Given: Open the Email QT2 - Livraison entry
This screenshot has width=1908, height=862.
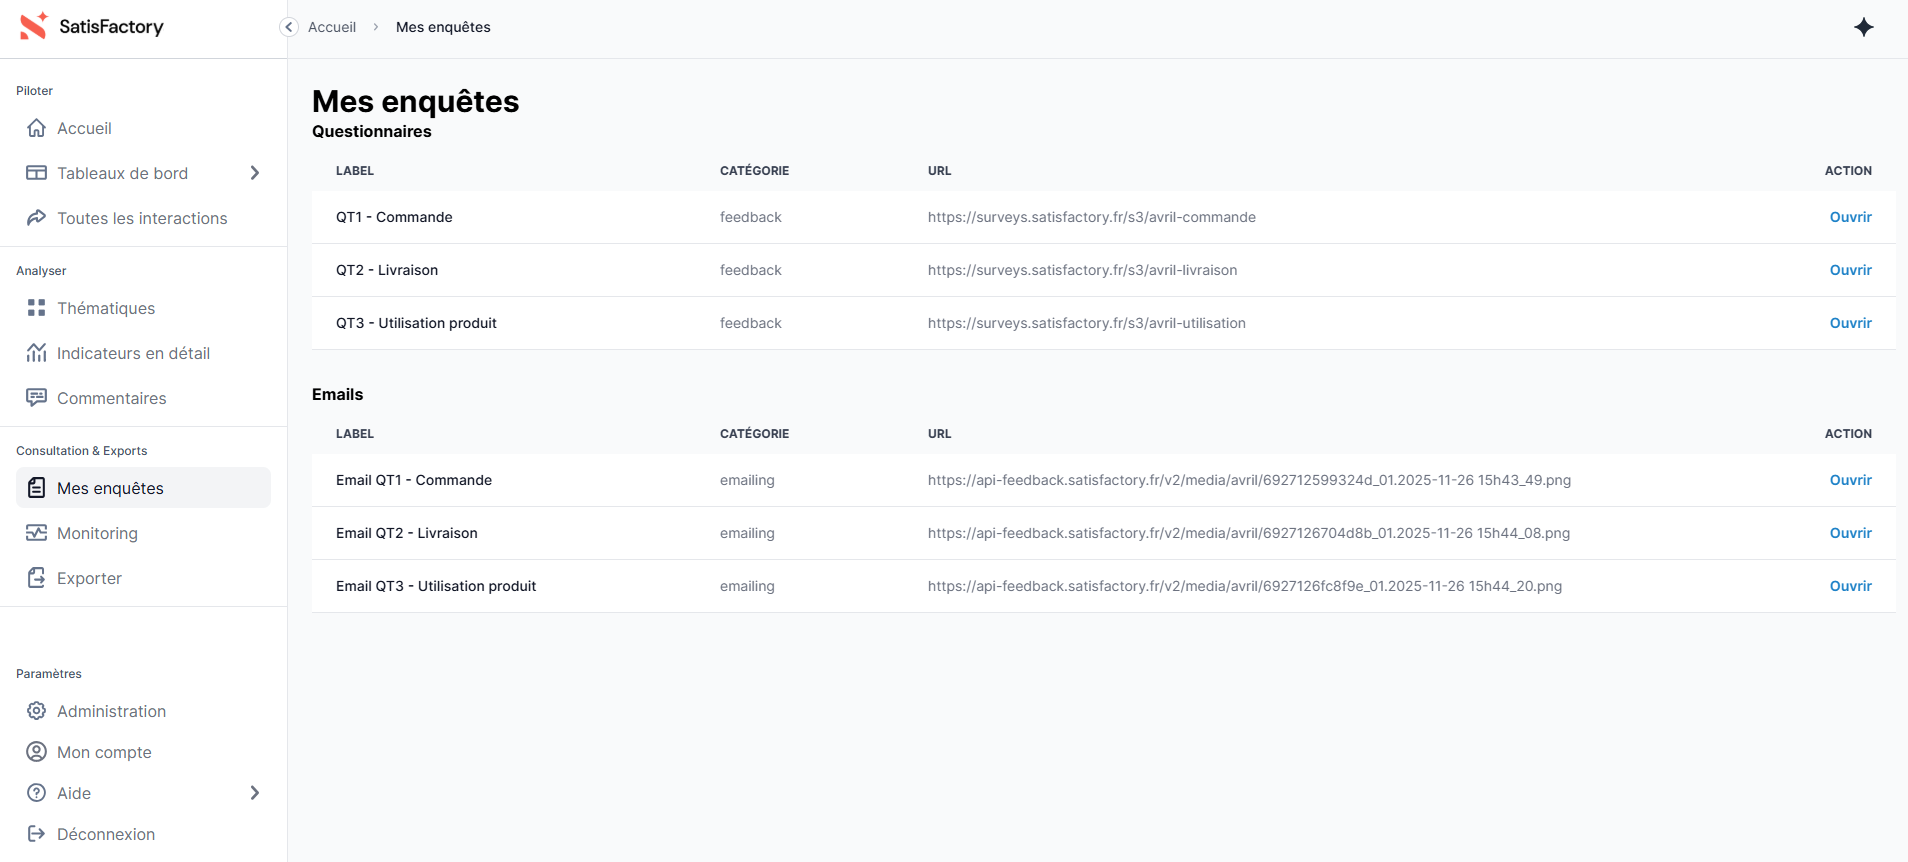Looking at the screenshot, I should pos(1850,533).
